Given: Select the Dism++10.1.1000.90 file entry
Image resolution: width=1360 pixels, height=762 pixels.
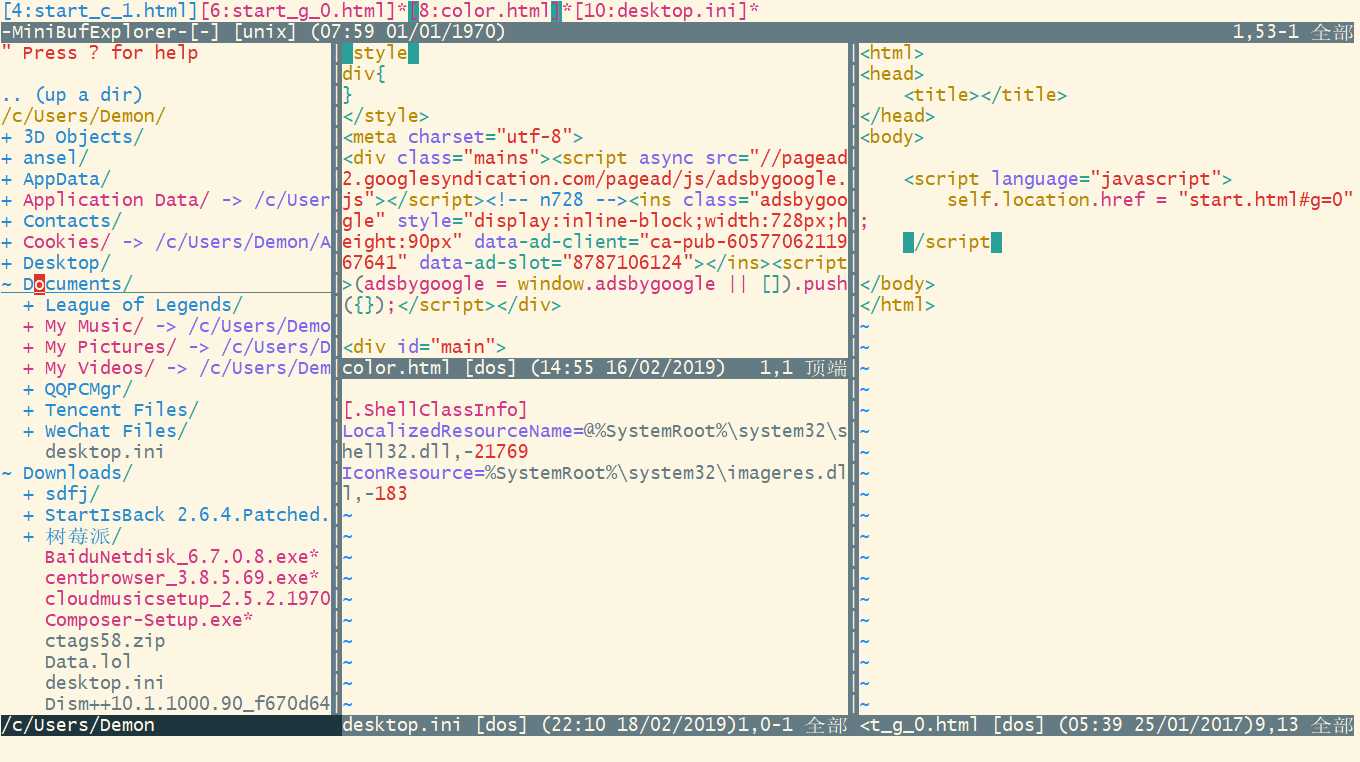Looking at the screenshot, I should [x=187, y=704].
